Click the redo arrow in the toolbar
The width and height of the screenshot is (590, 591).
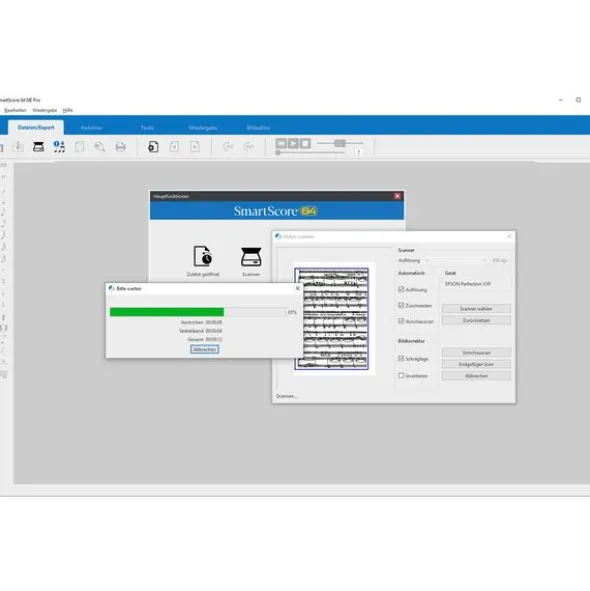click(x=248, y=147)
